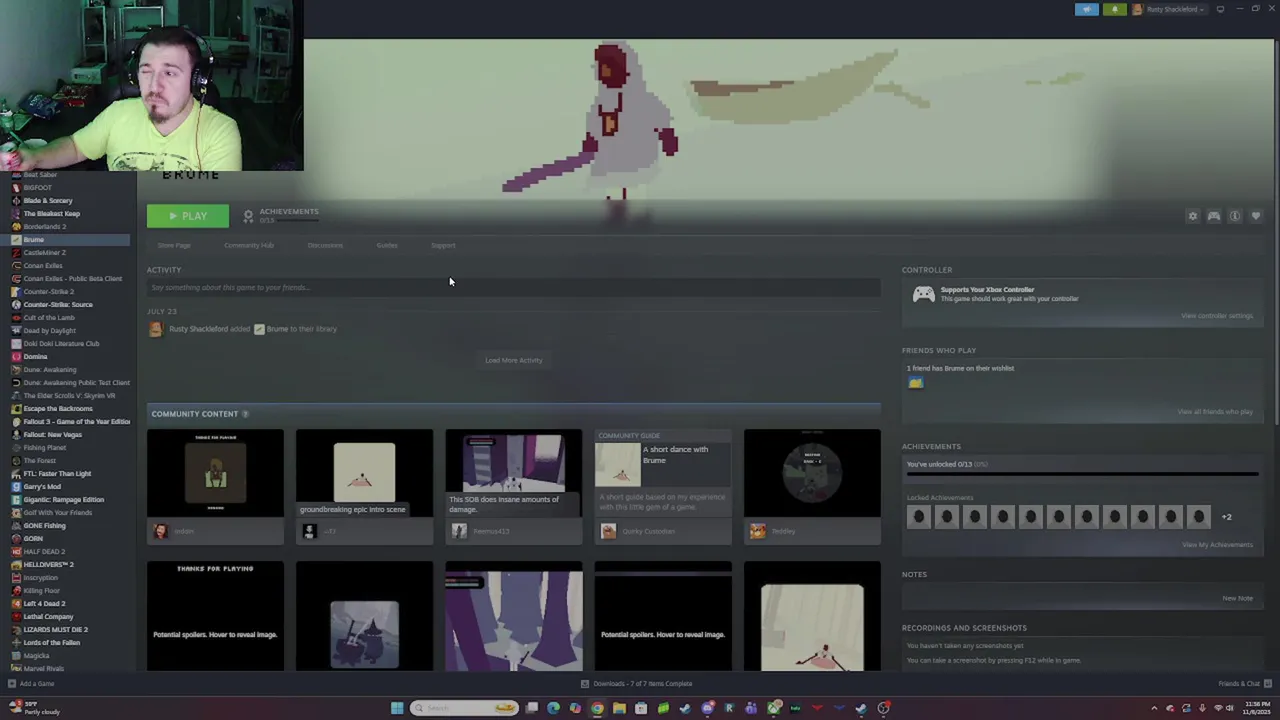Open View all friends who play link
This screenshot has width=1280, height=720.
pos(1214,412)
